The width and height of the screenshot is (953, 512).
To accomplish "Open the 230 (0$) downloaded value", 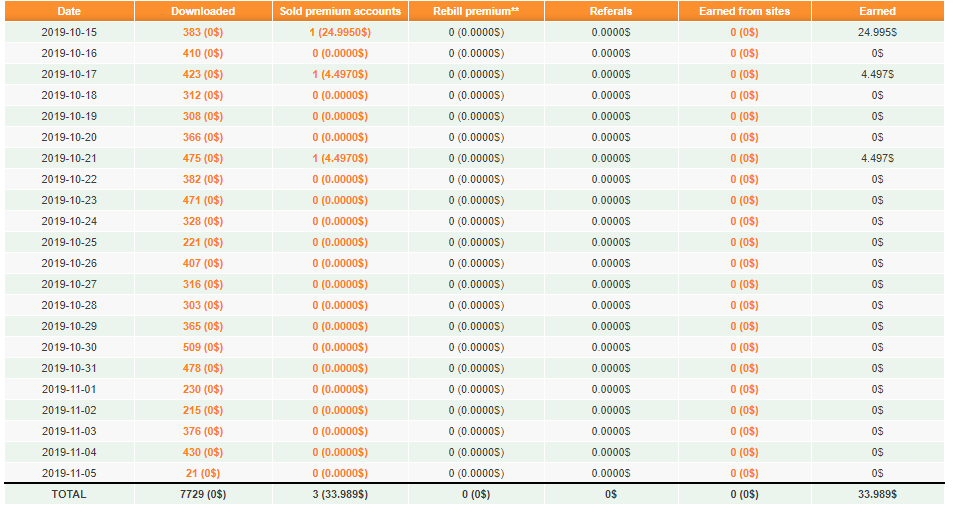I will [203, 389].
